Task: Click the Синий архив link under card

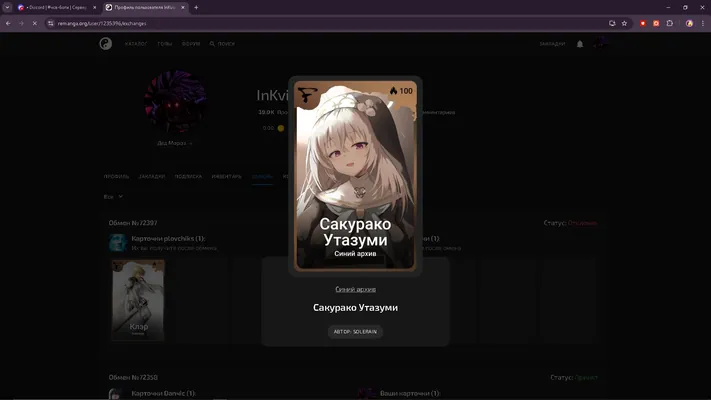Action: click(x=356, y=289)
